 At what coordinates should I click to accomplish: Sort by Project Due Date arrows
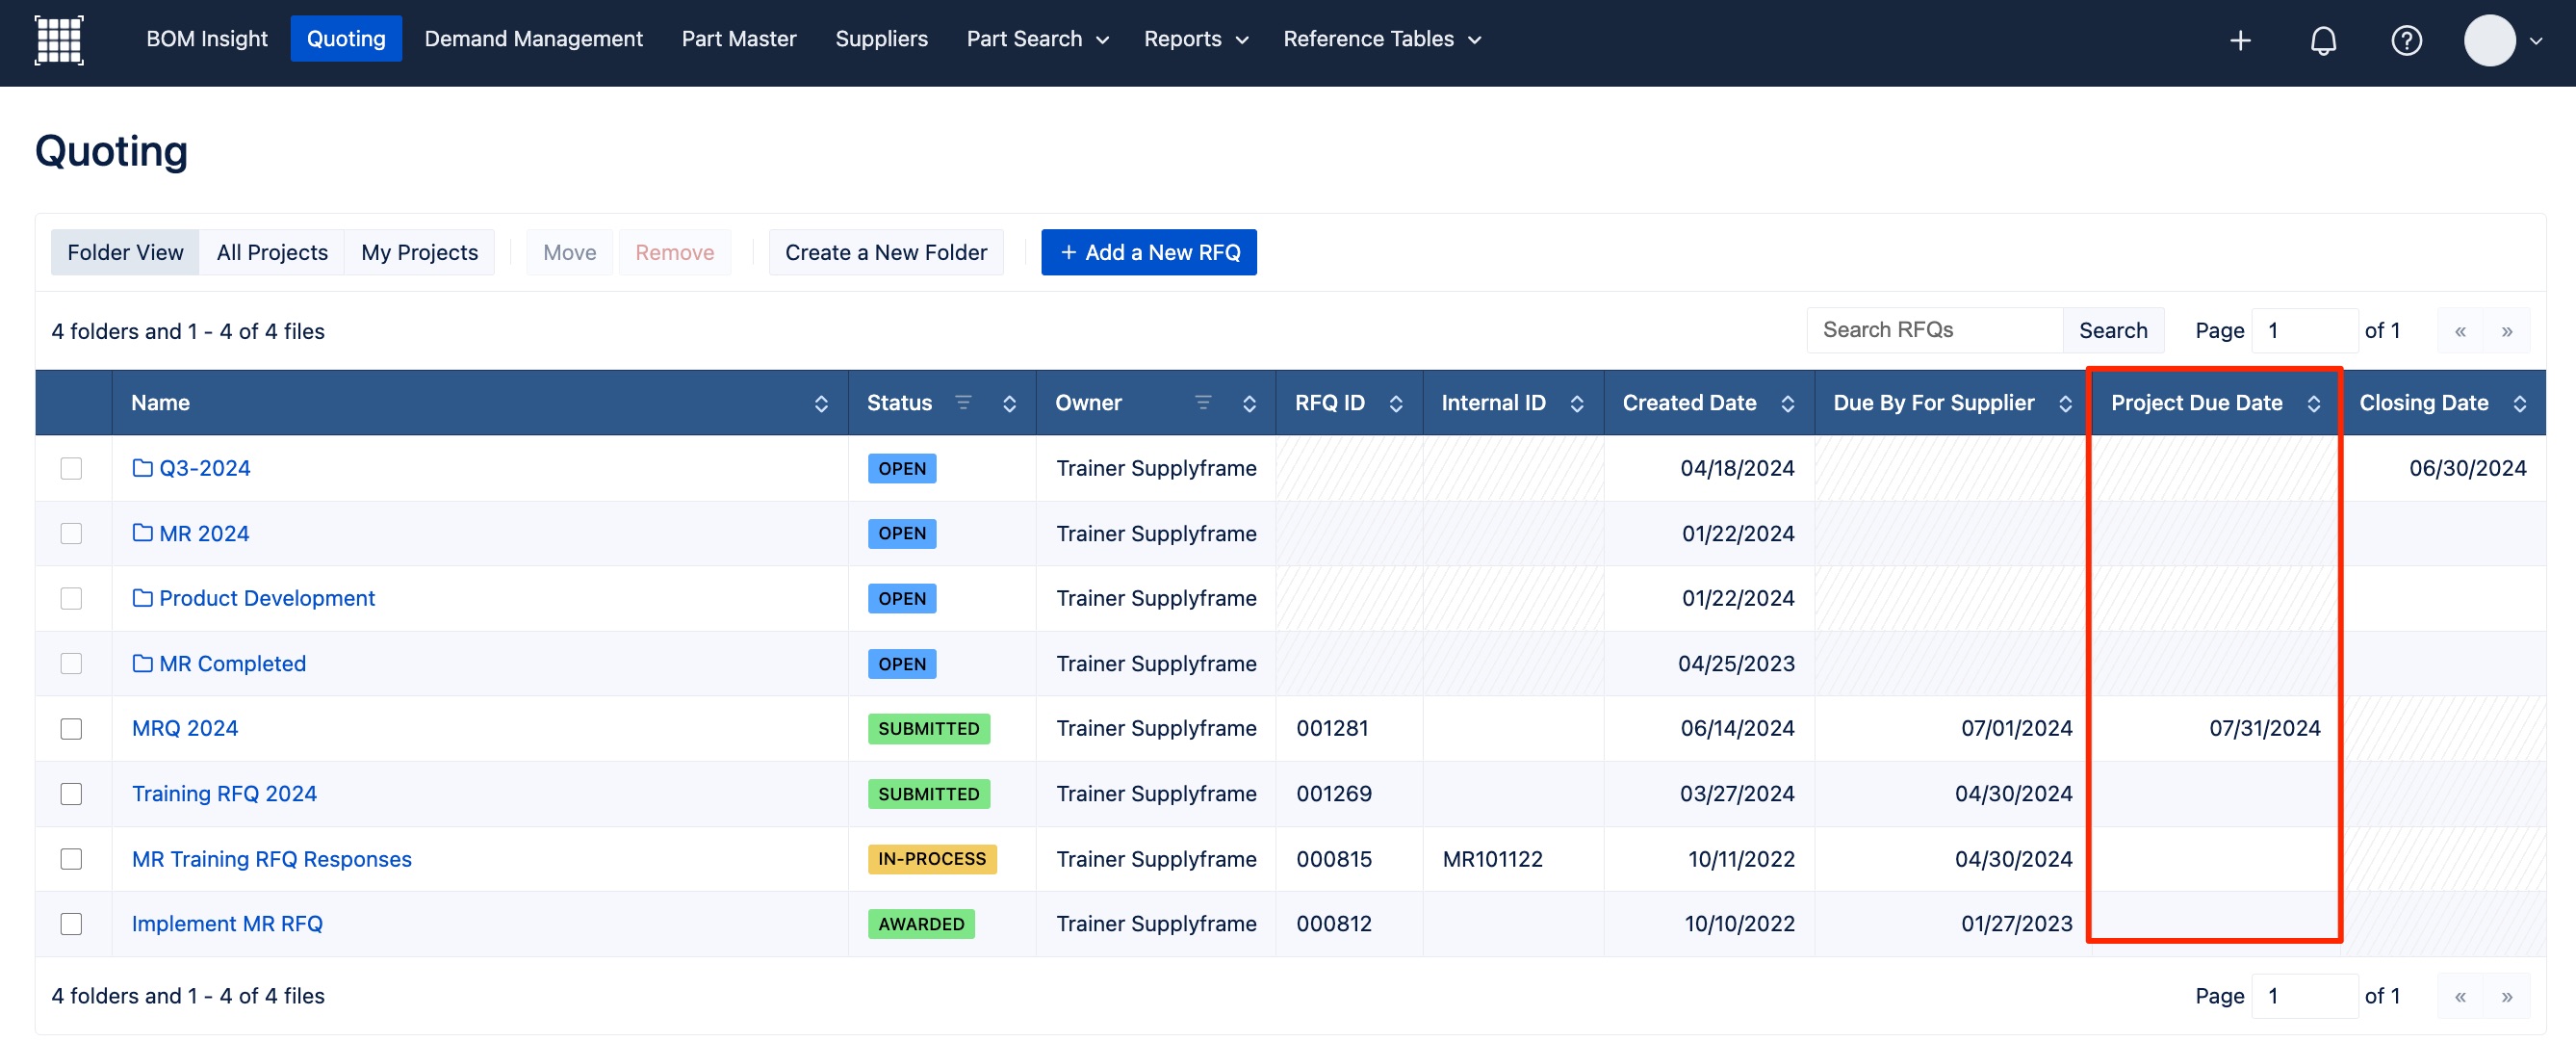(2314, 403)
